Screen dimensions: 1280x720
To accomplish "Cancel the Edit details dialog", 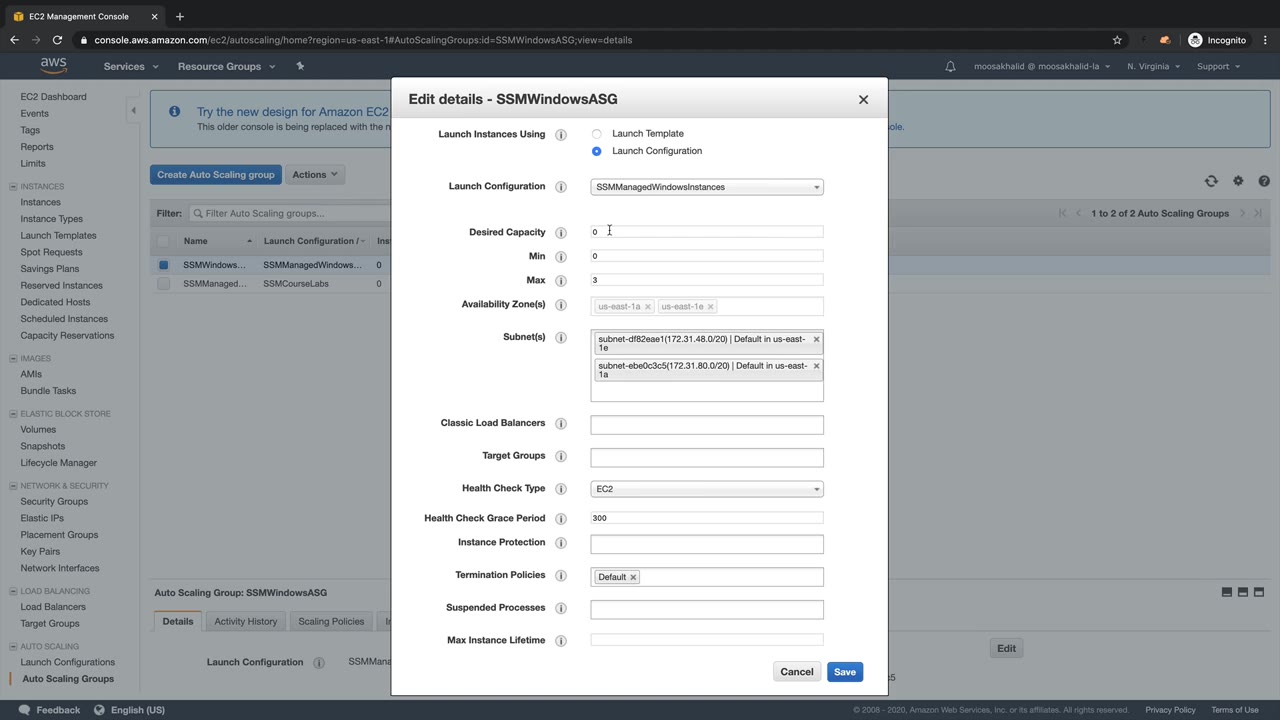I will point(797,672).
